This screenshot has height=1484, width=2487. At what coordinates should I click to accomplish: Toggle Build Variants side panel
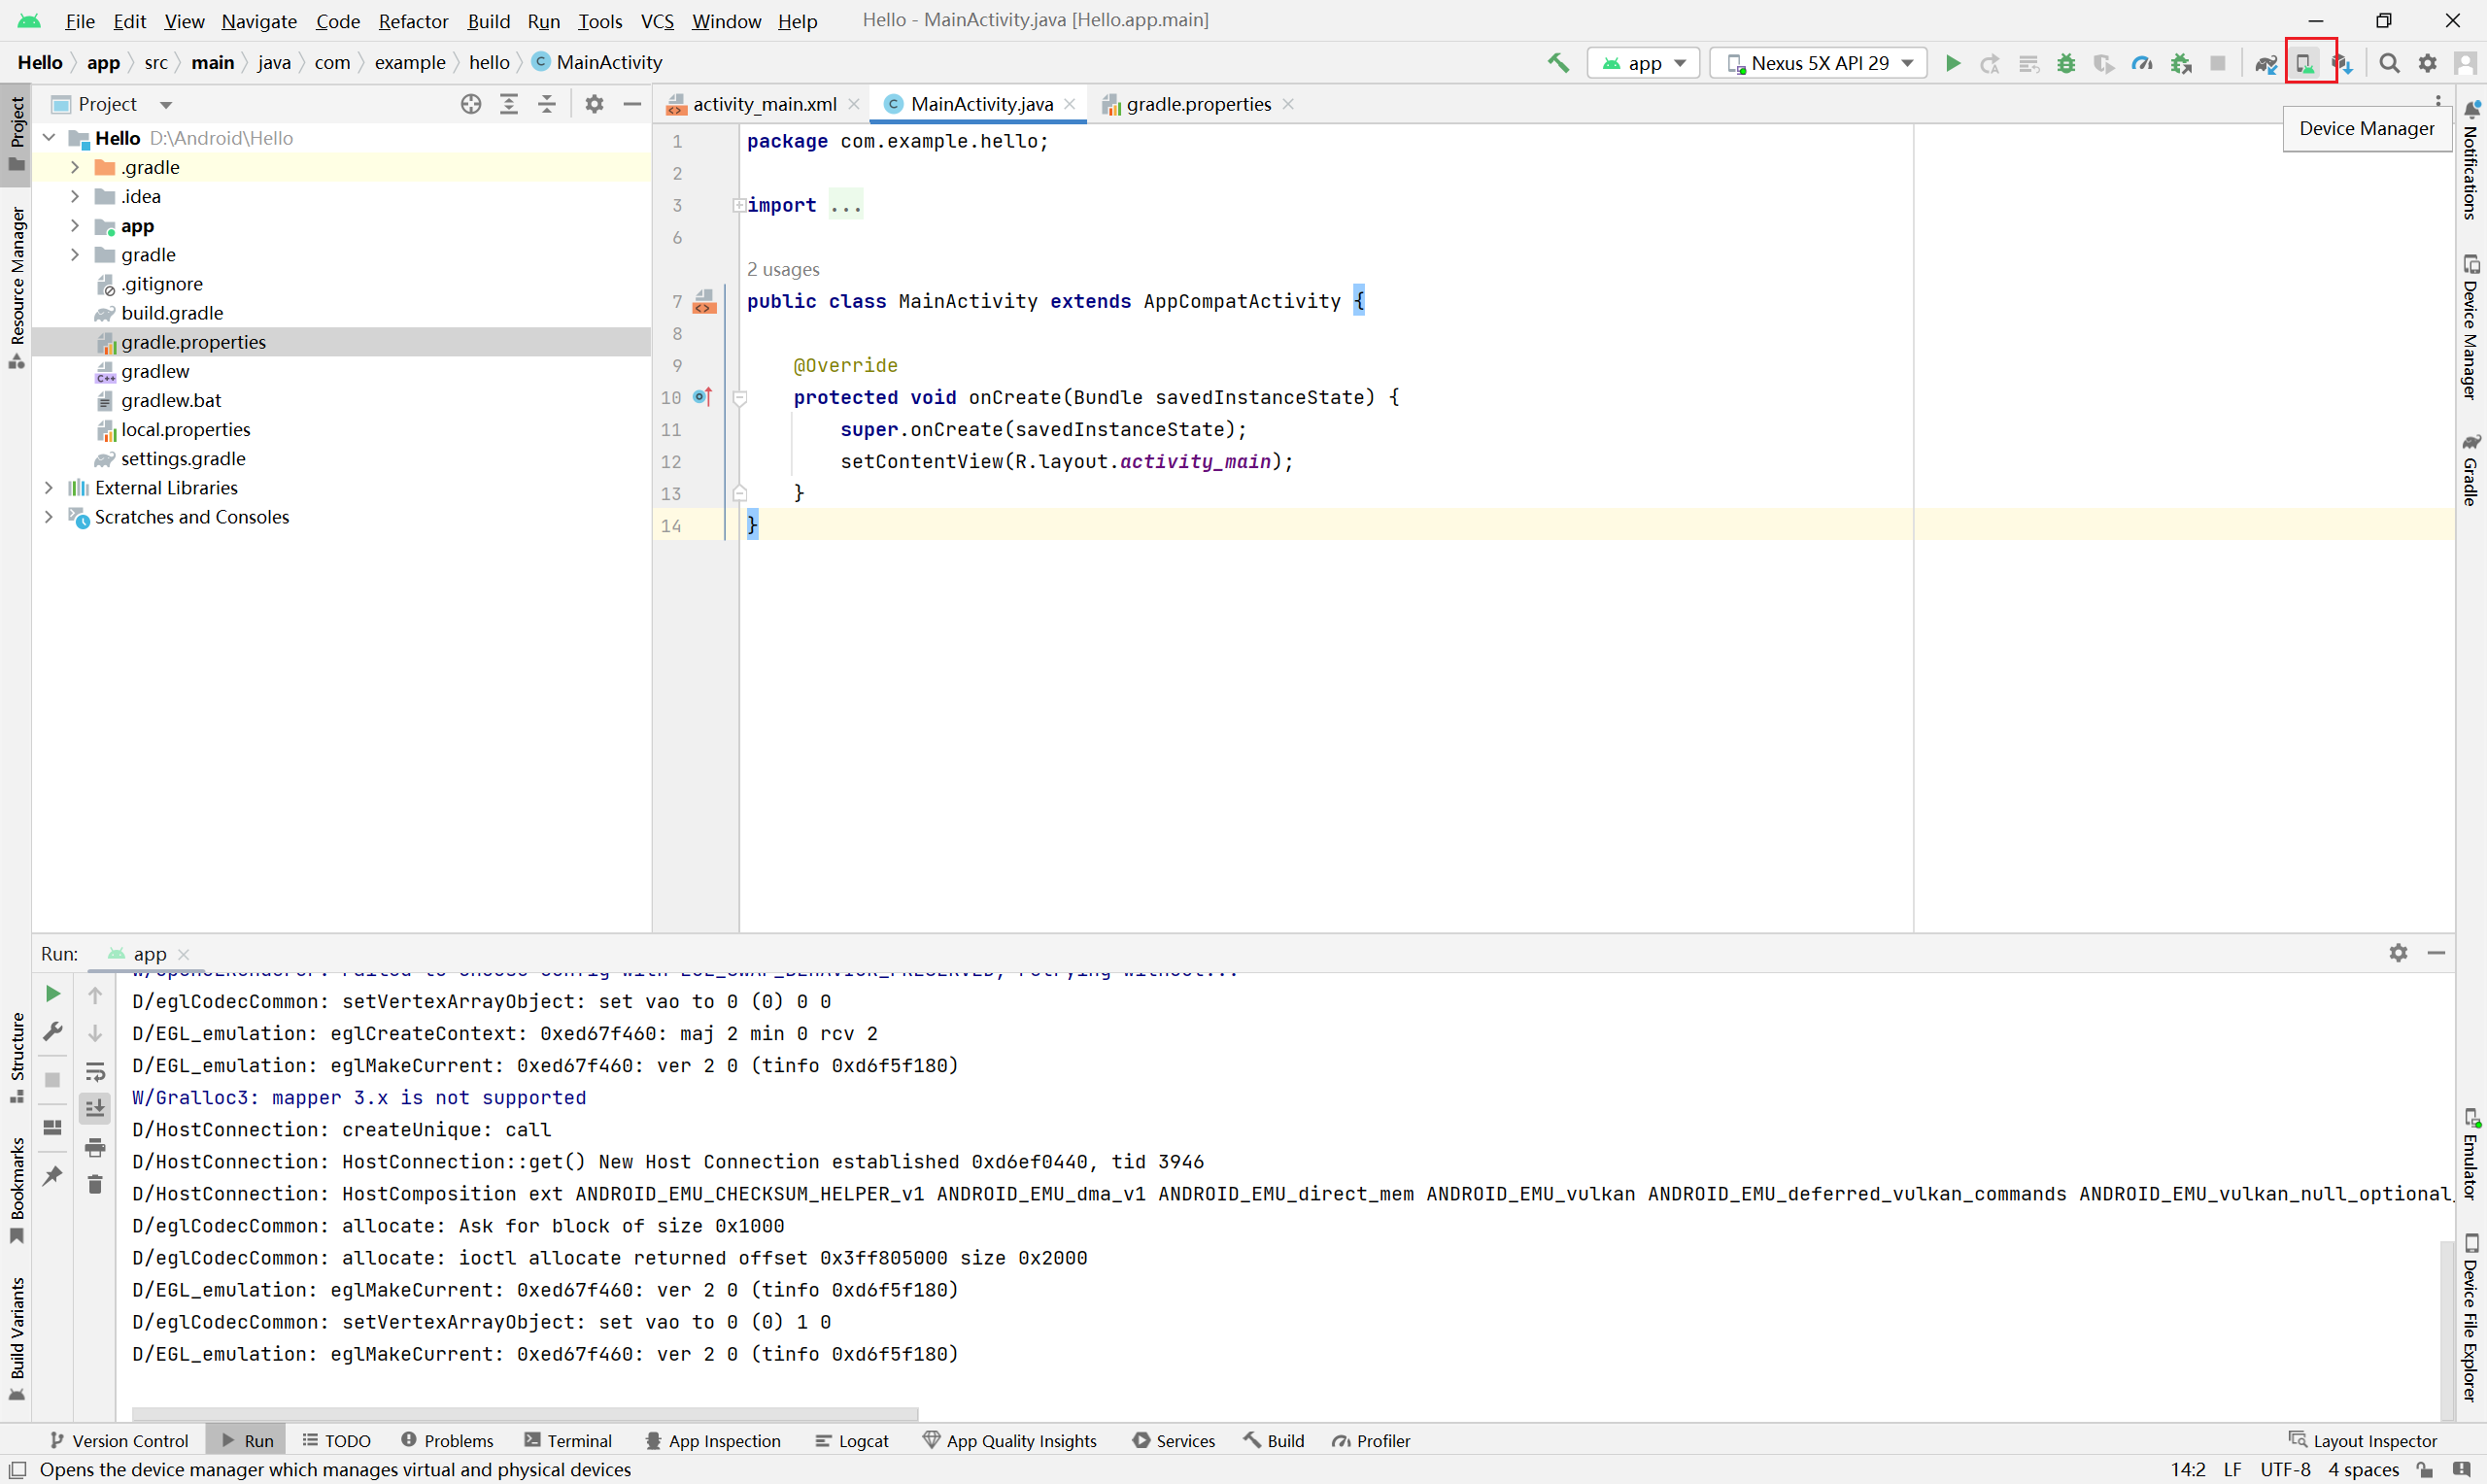(x=17, y=1340)
